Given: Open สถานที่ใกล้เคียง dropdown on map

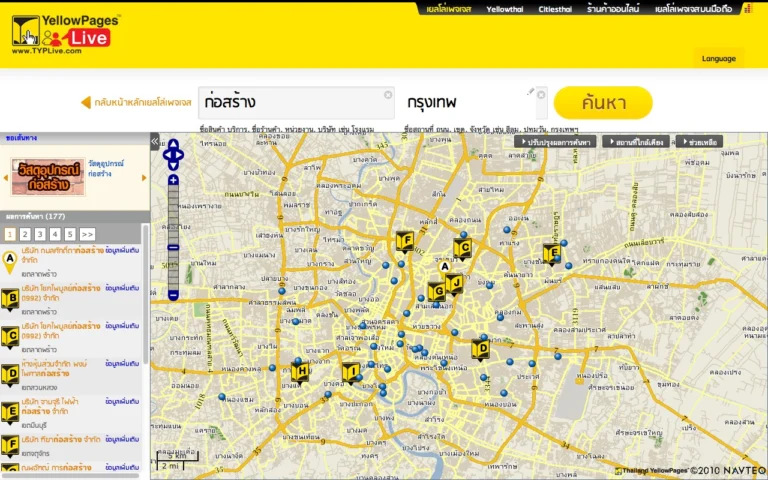Looking at the screenshot, I should click(x=636, y=142).
